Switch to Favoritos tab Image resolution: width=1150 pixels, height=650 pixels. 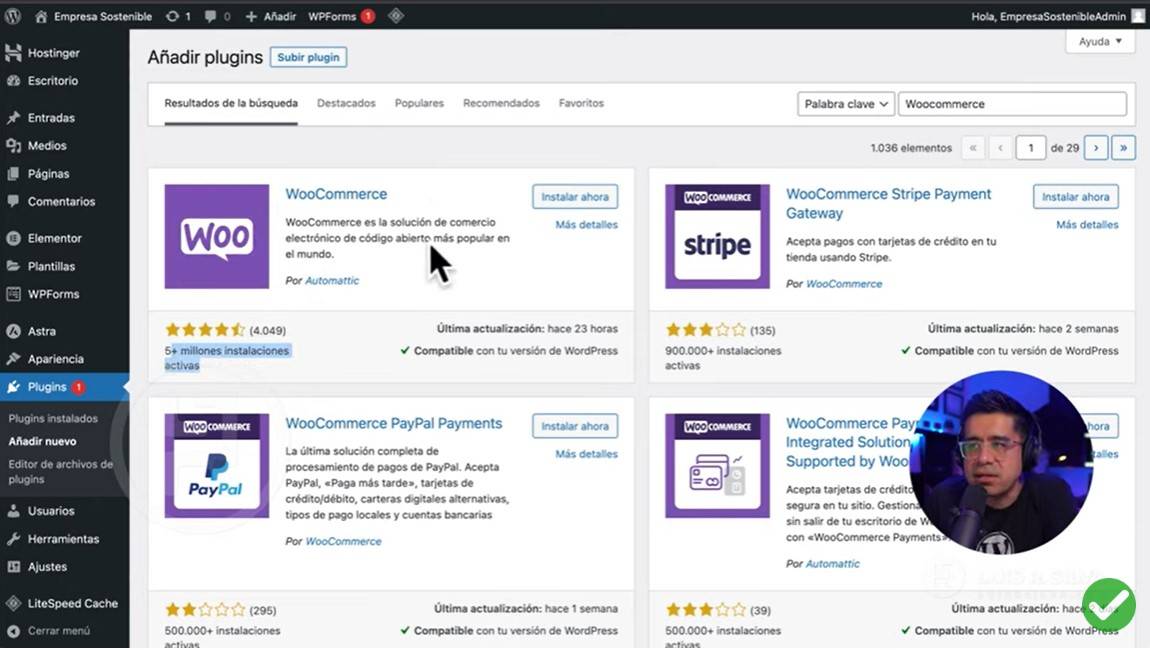click(582, 103)
